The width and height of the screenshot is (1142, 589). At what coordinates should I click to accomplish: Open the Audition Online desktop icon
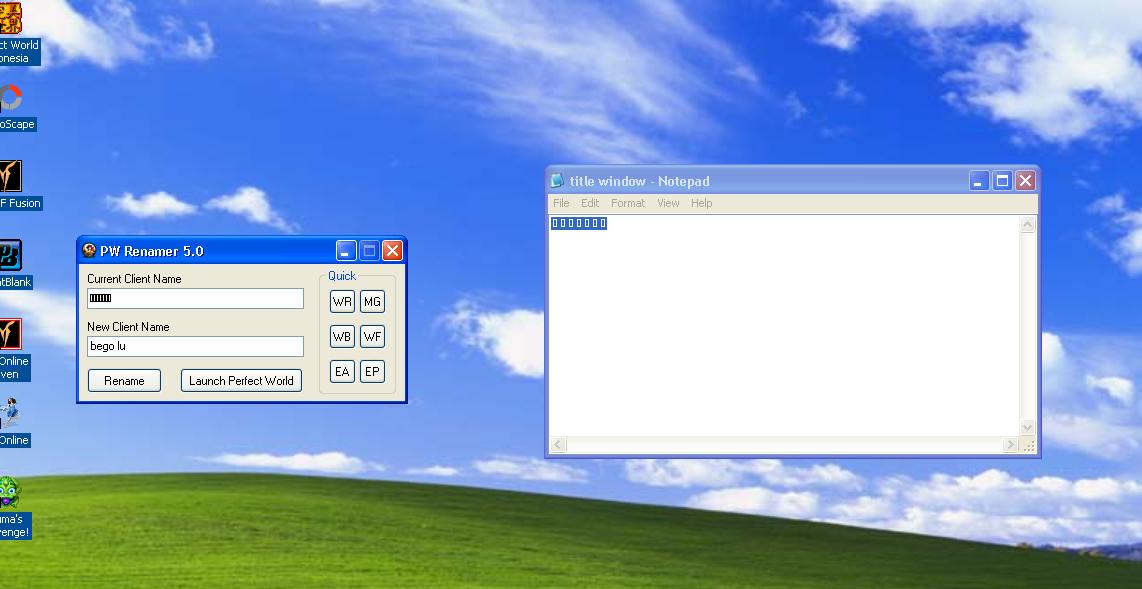[x=9, y=414]
